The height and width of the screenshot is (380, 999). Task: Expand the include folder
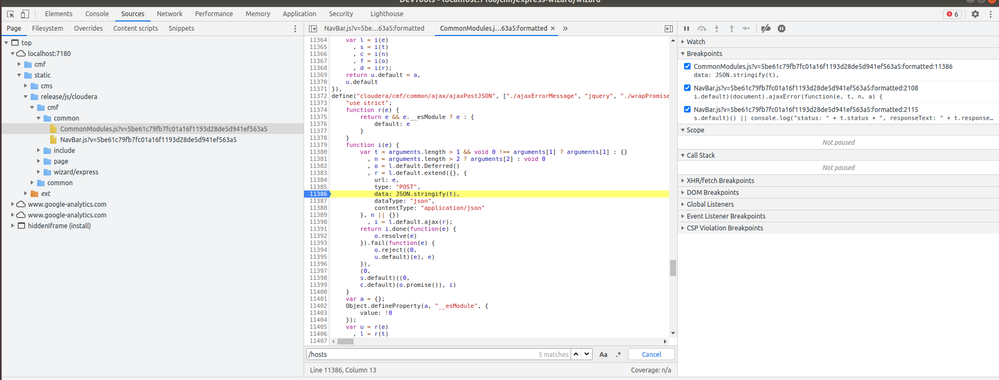[39, 150]
